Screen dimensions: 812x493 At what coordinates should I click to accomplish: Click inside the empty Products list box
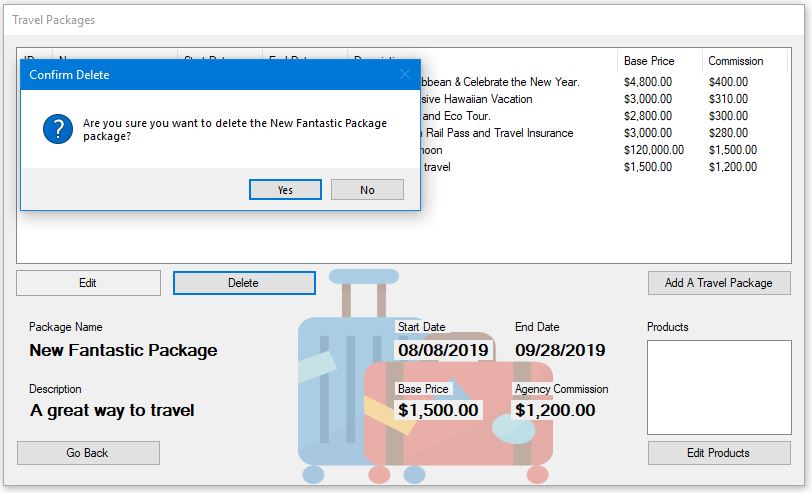tap(718, 384)
